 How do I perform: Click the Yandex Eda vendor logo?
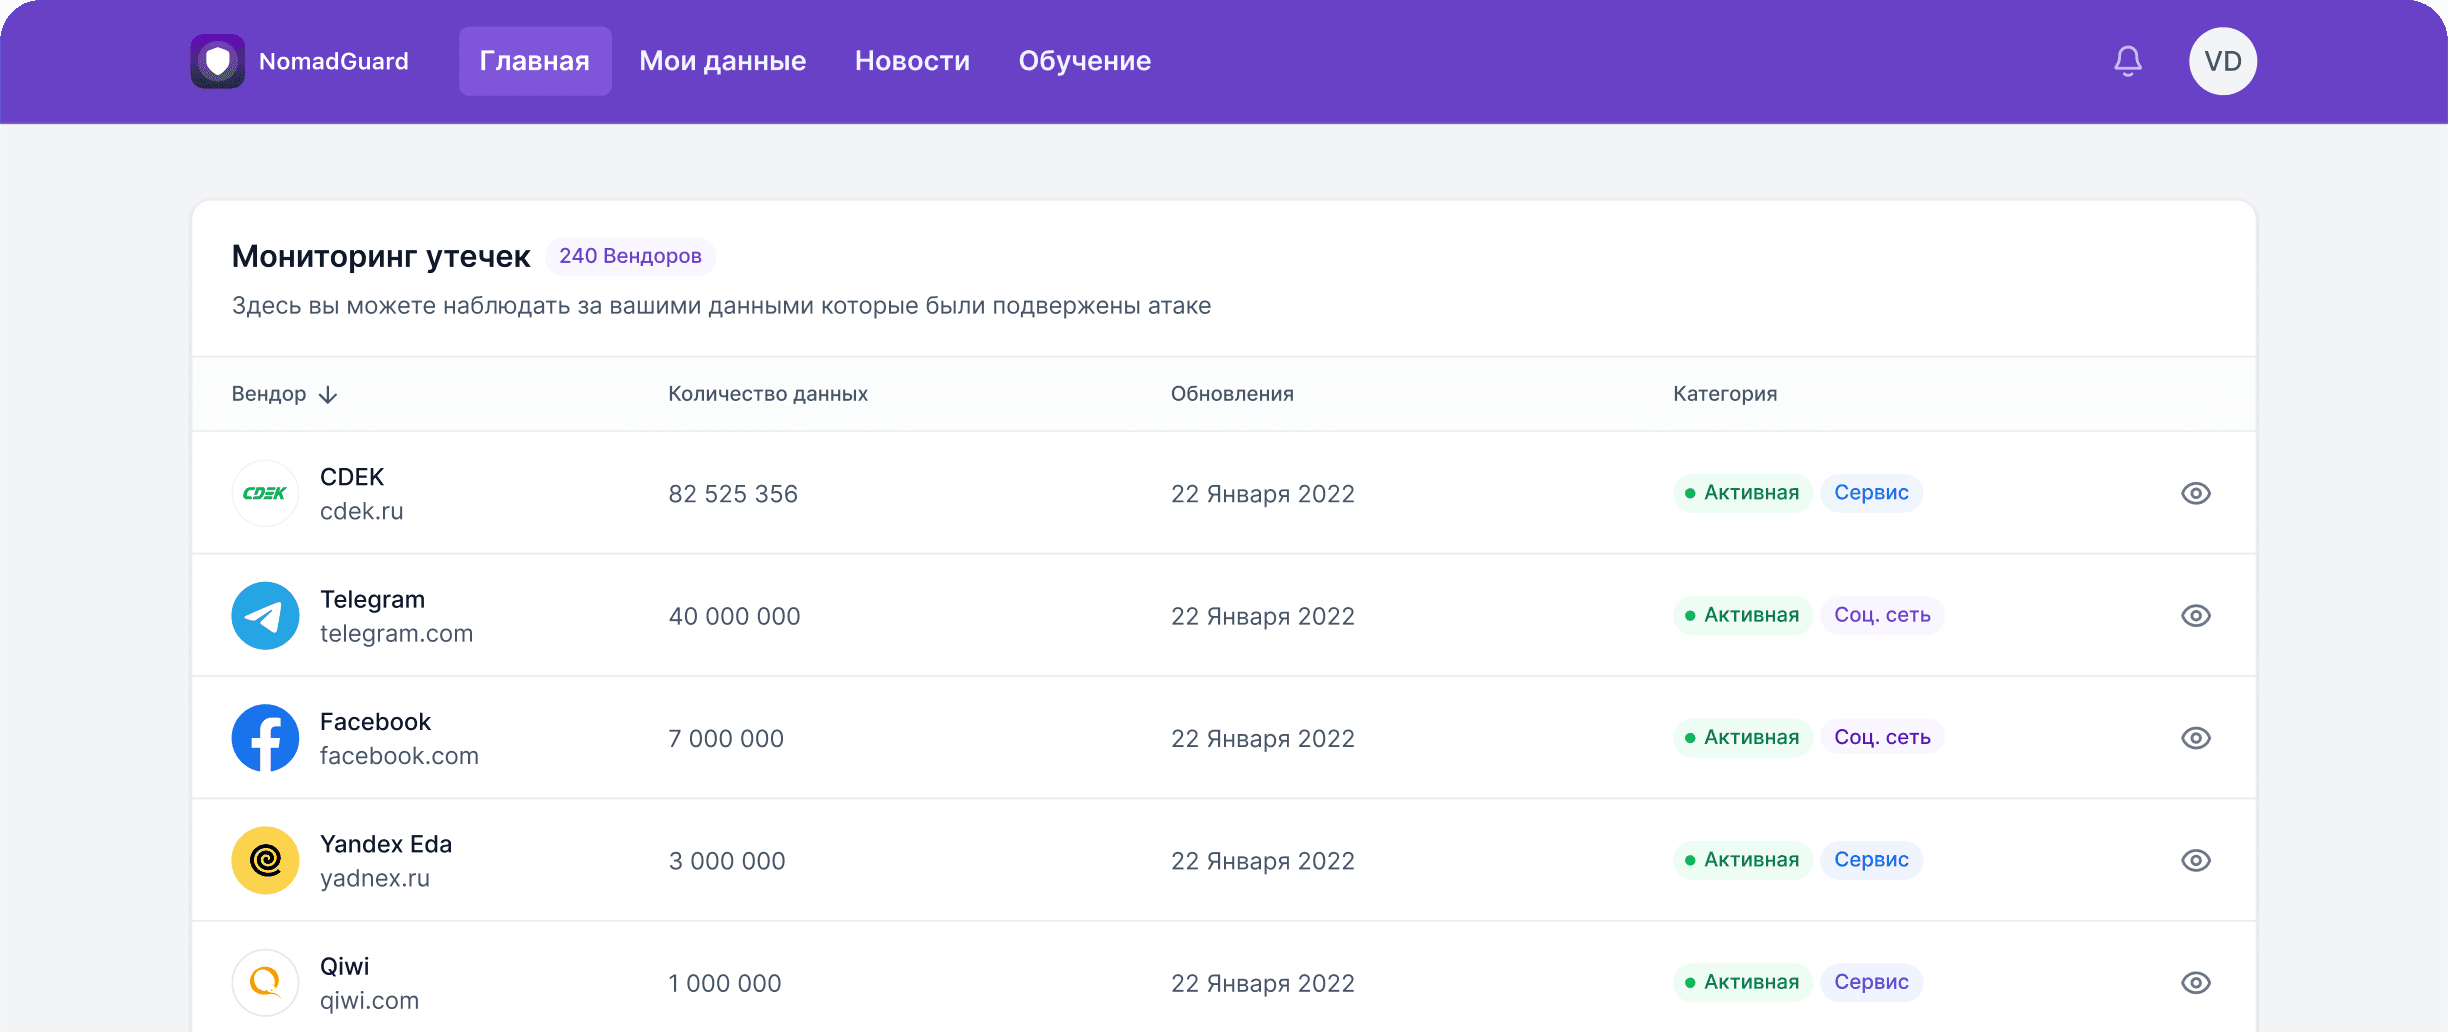[265, 860]
